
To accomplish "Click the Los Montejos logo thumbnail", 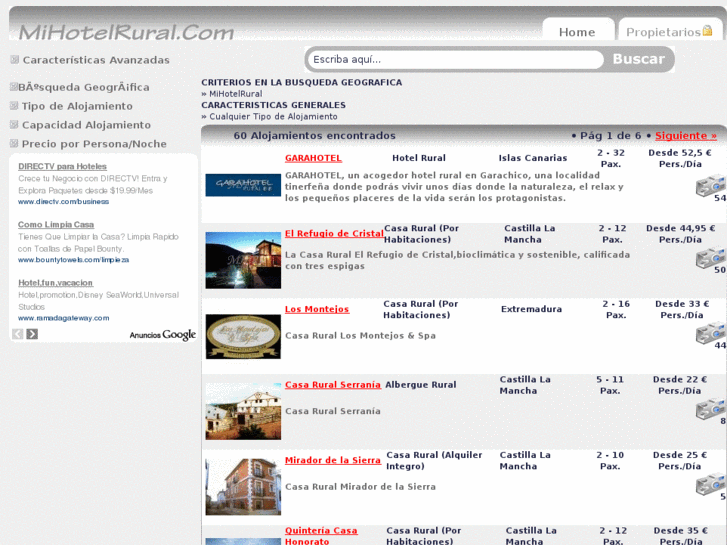I will point(243,336).
